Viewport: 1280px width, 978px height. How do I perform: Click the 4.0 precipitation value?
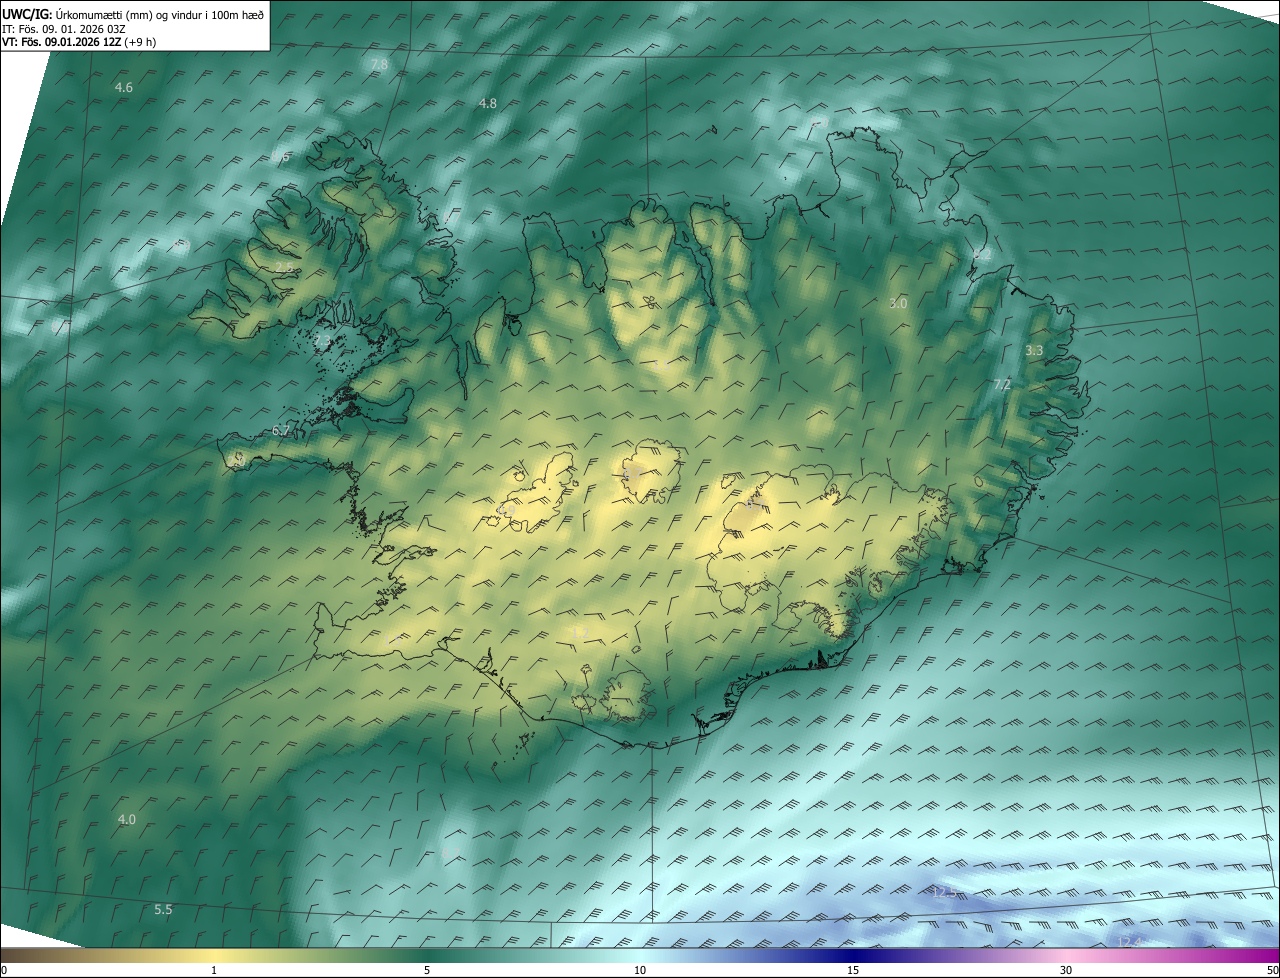coord(127,820)
